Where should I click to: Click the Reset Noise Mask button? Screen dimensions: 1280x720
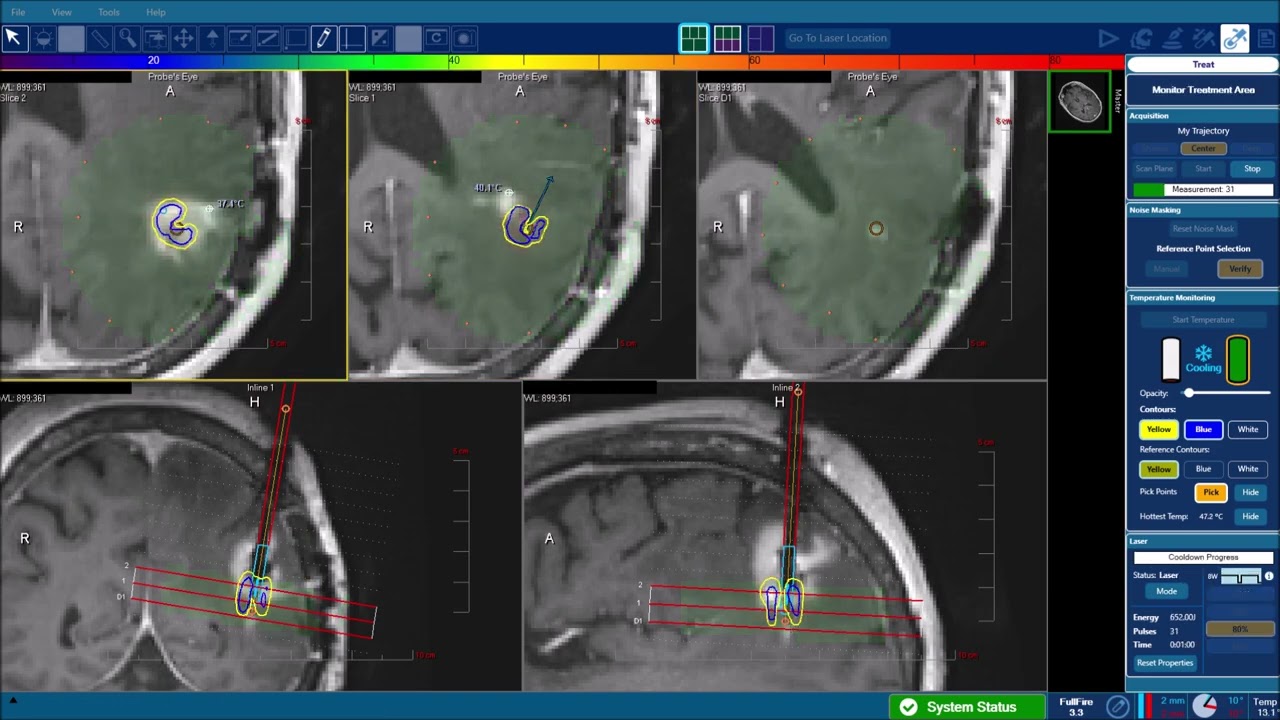(x=1203, y=229)
